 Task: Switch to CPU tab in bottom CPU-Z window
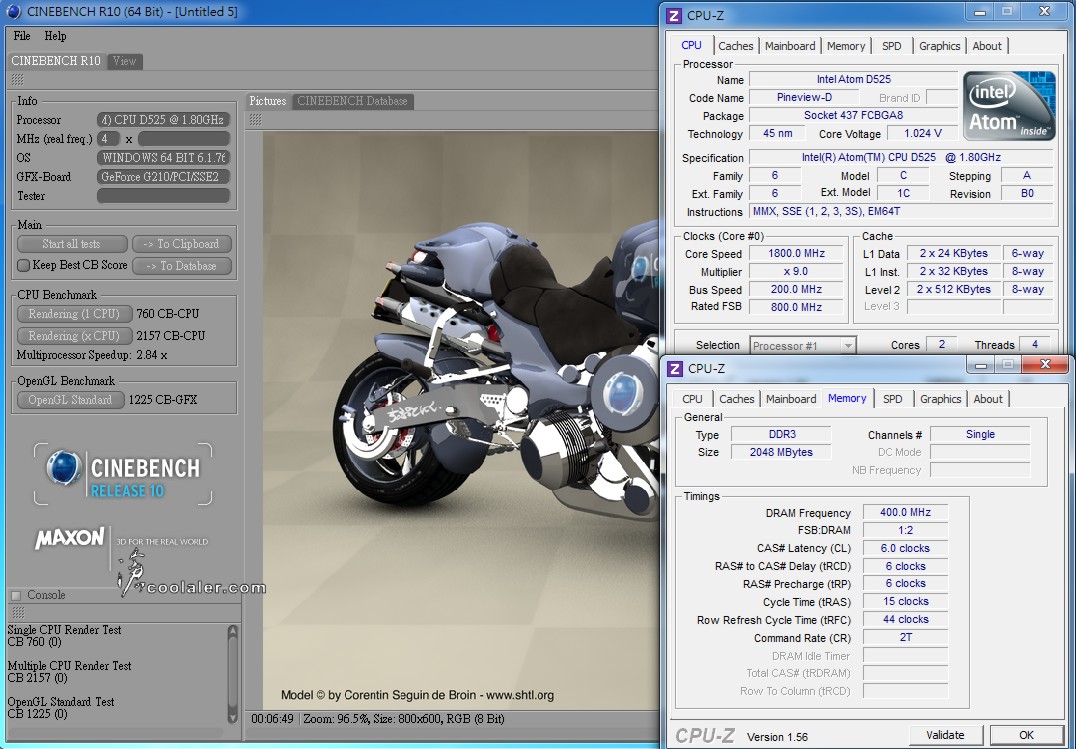[692, 399]
